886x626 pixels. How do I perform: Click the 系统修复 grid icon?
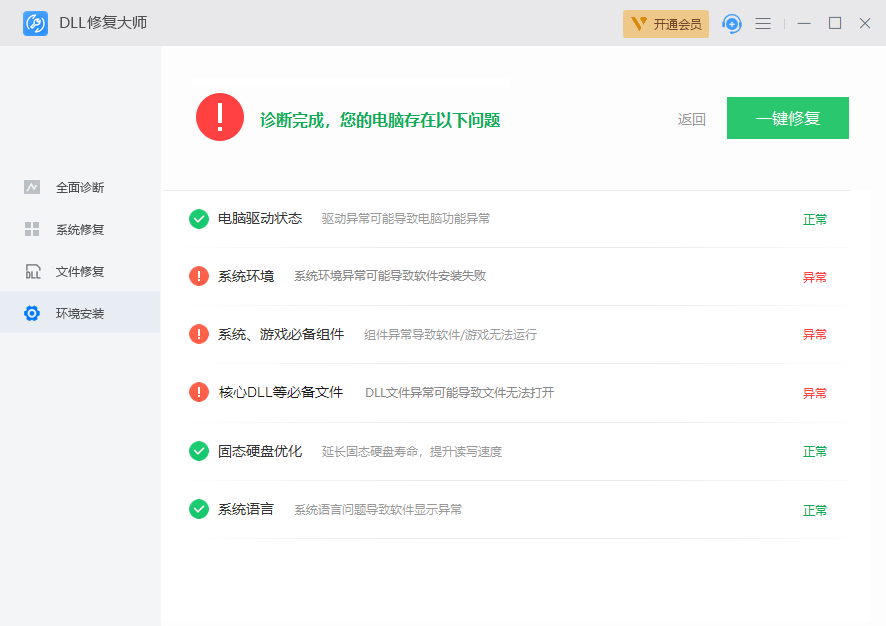click(32, 229)
